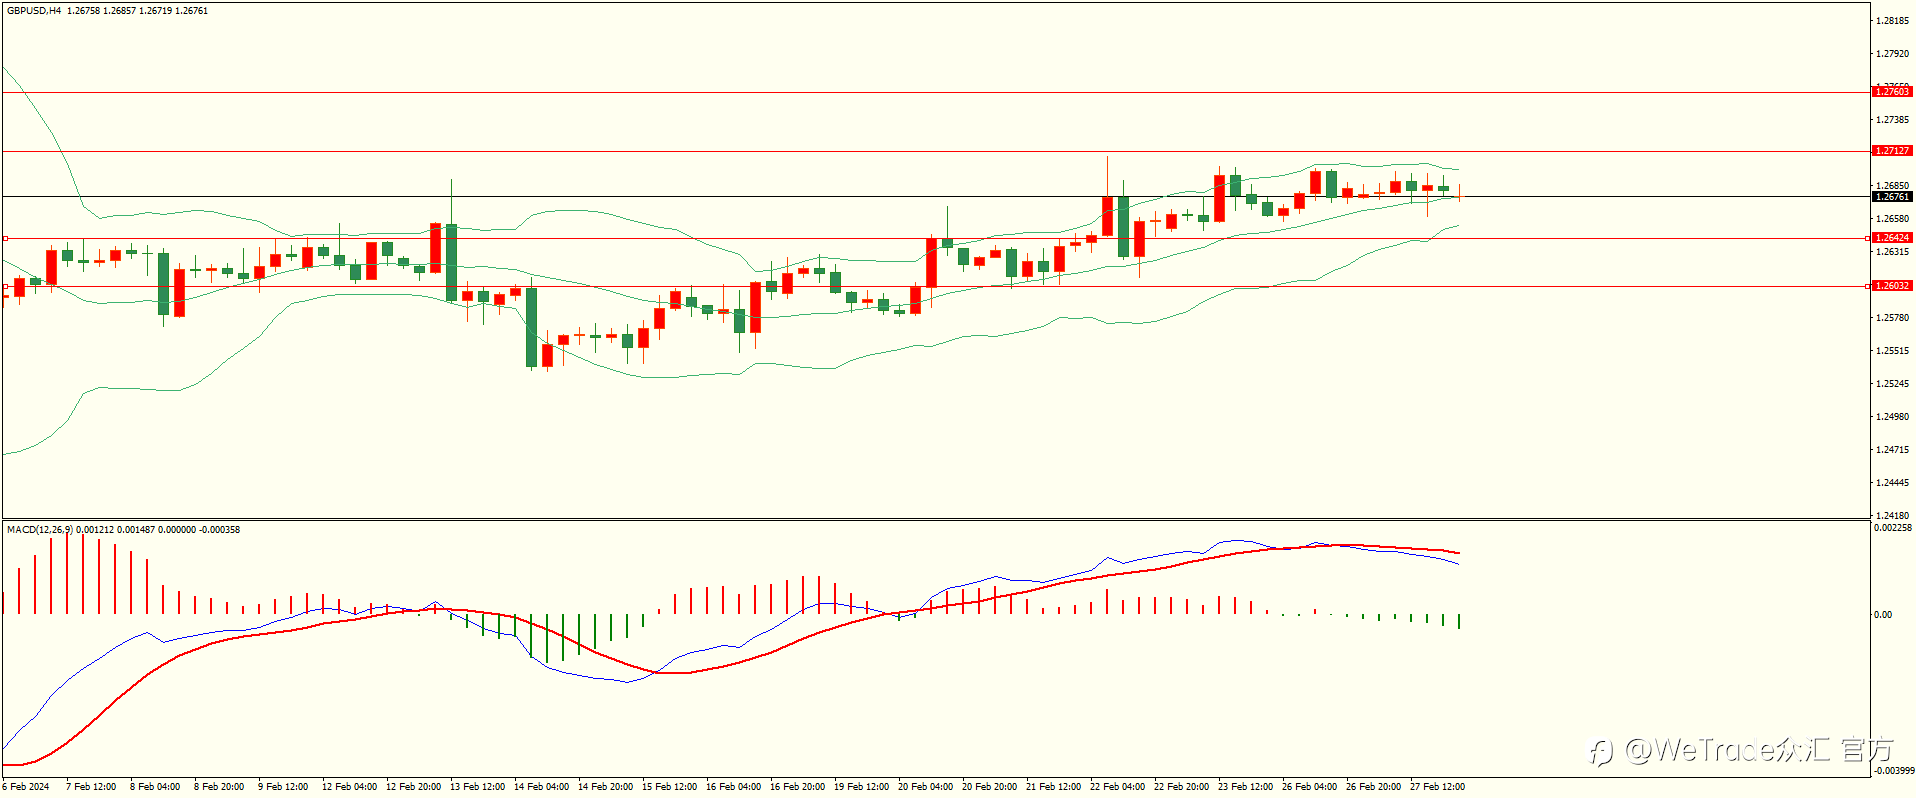Image resolution: width=1916 pixels, height=798 pixels.
Task: Click the 1.27385 price axis label
Action: (x=1893, y=120)
